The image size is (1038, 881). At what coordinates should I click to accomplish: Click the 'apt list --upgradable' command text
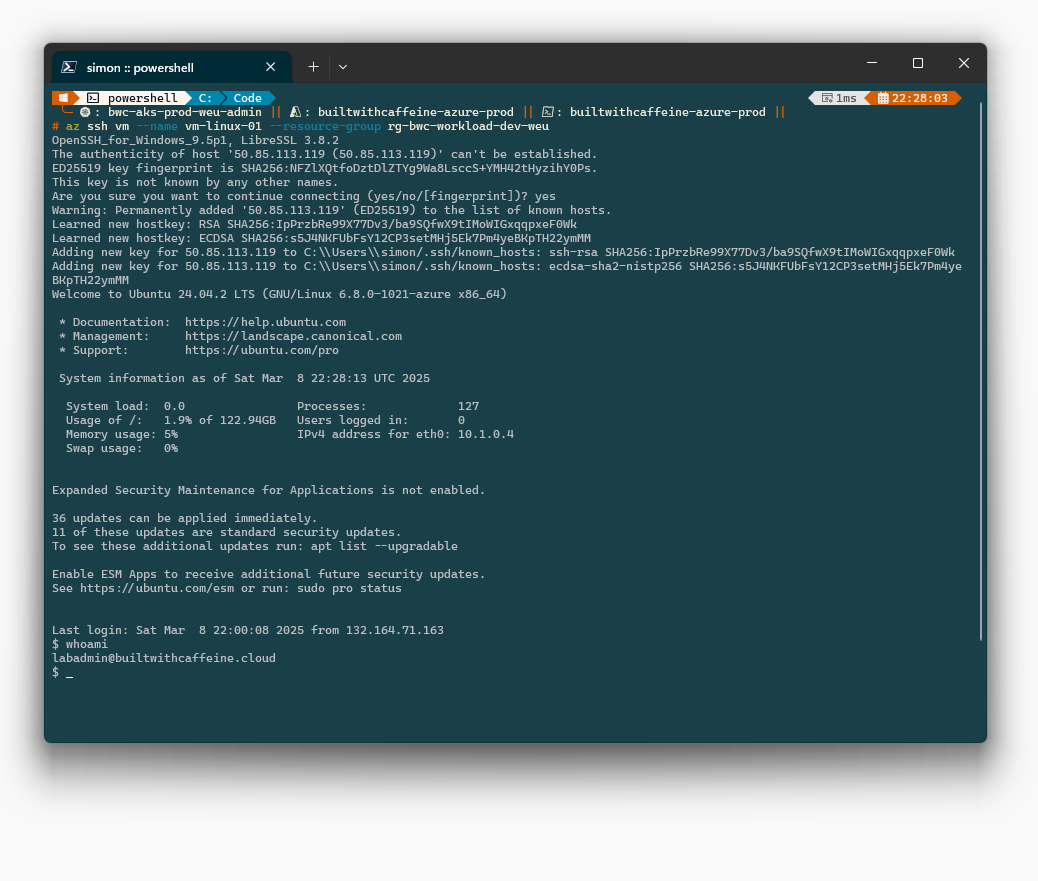click(x=384, y=546)
